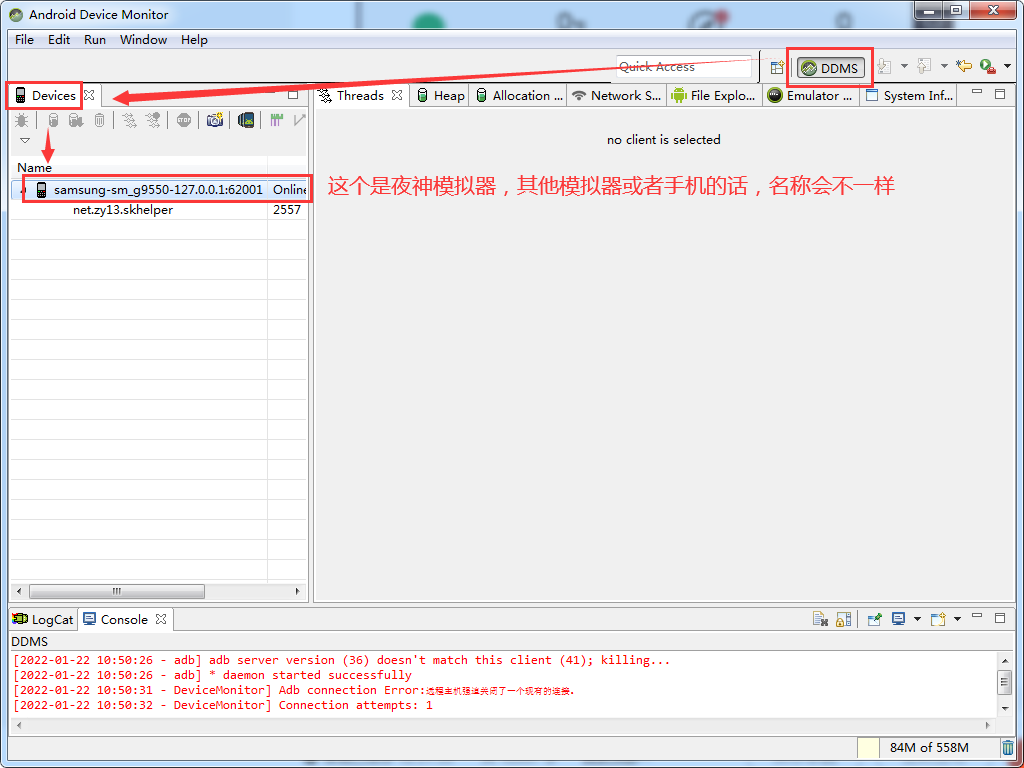Click the Update Heap icon
This screenshot has height=768, width=1024.
pos(54,121)
